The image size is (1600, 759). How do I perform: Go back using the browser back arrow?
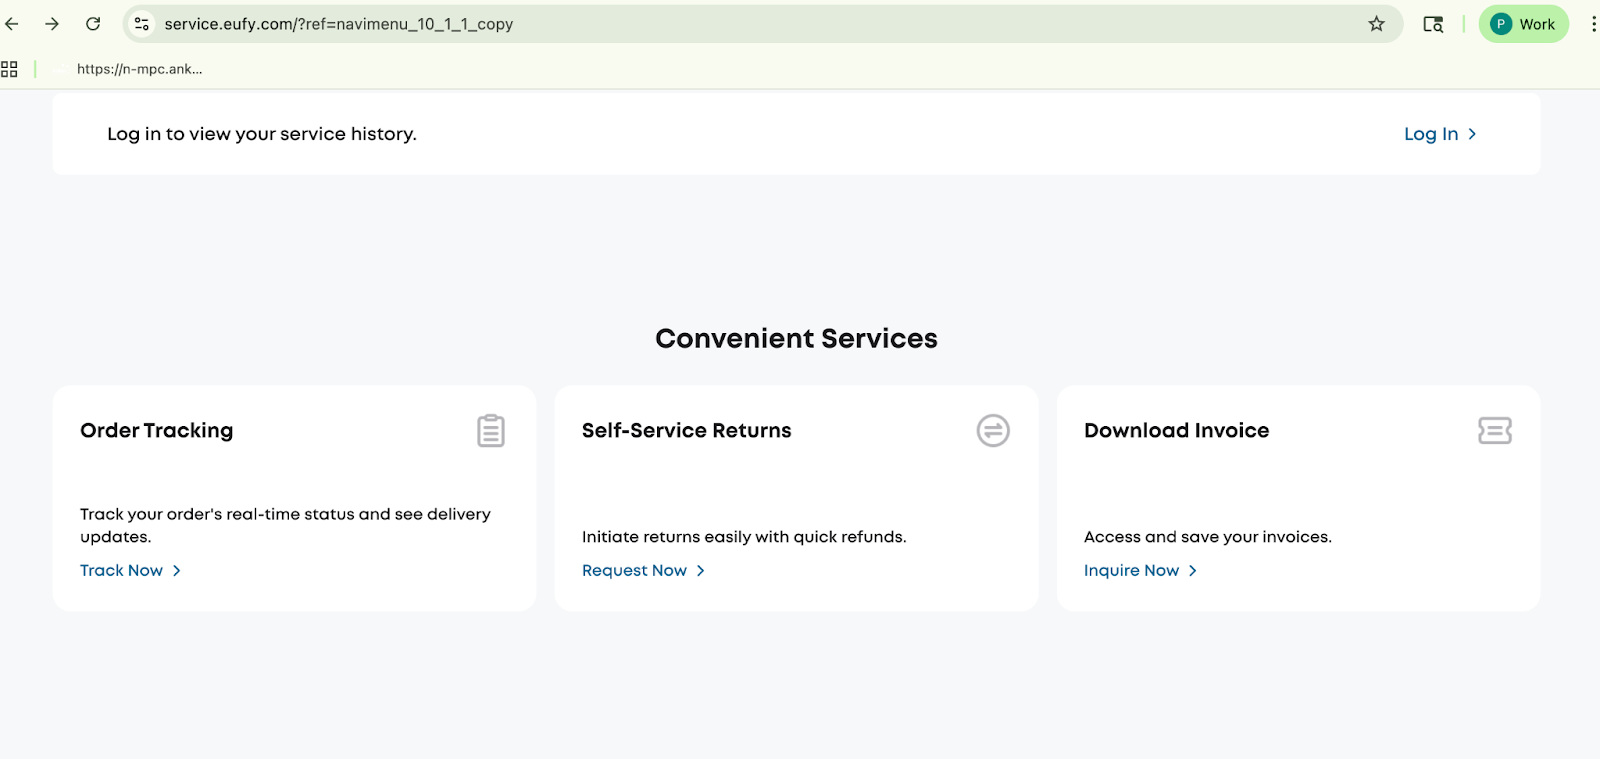(x=13, y=24)
